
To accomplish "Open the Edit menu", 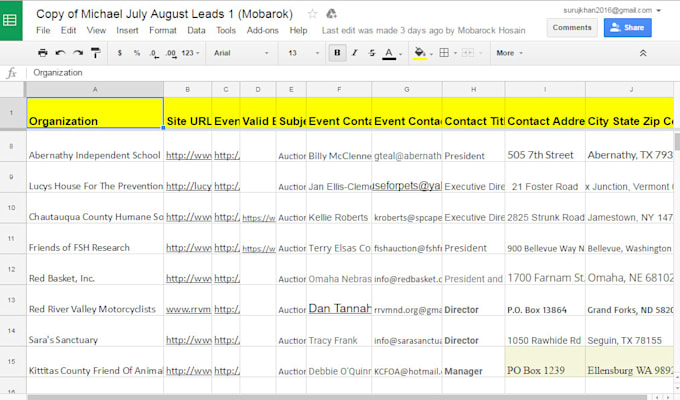I will tap(68, 30).
